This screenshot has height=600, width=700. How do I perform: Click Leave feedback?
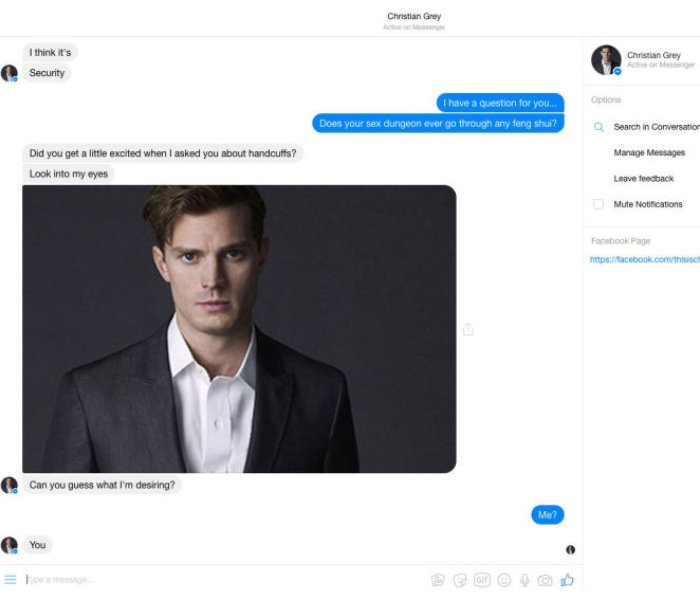coord(643,179)
